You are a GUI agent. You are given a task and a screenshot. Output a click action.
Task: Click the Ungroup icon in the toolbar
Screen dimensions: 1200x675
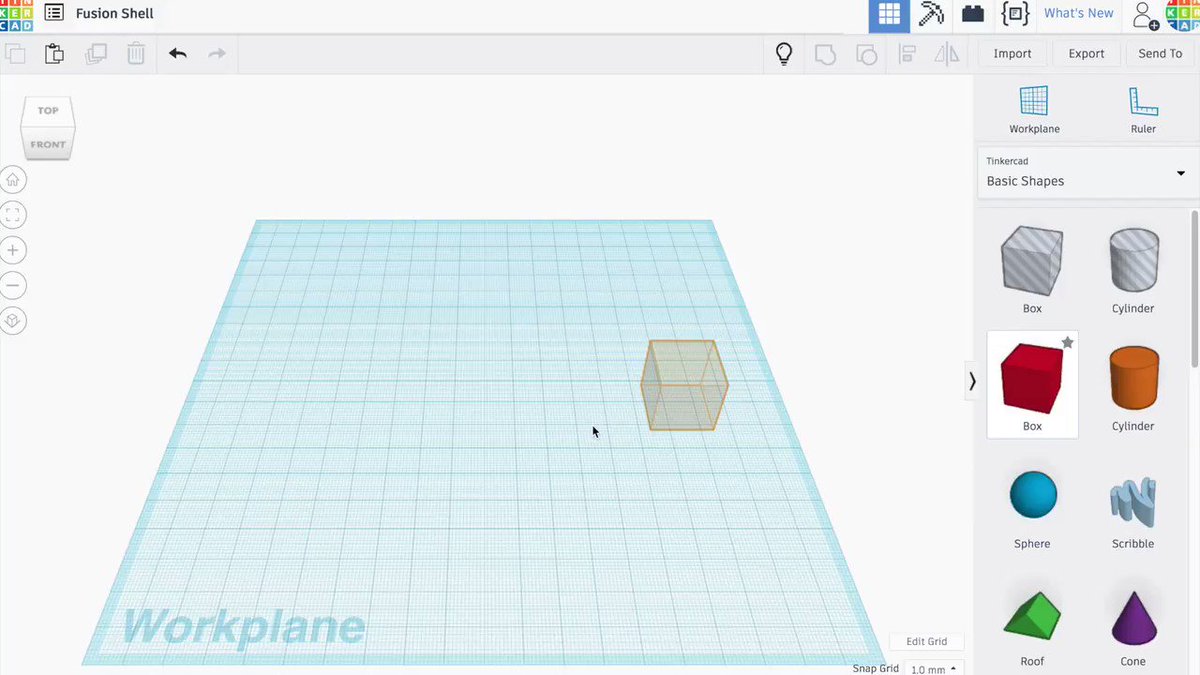pos(866,53)
